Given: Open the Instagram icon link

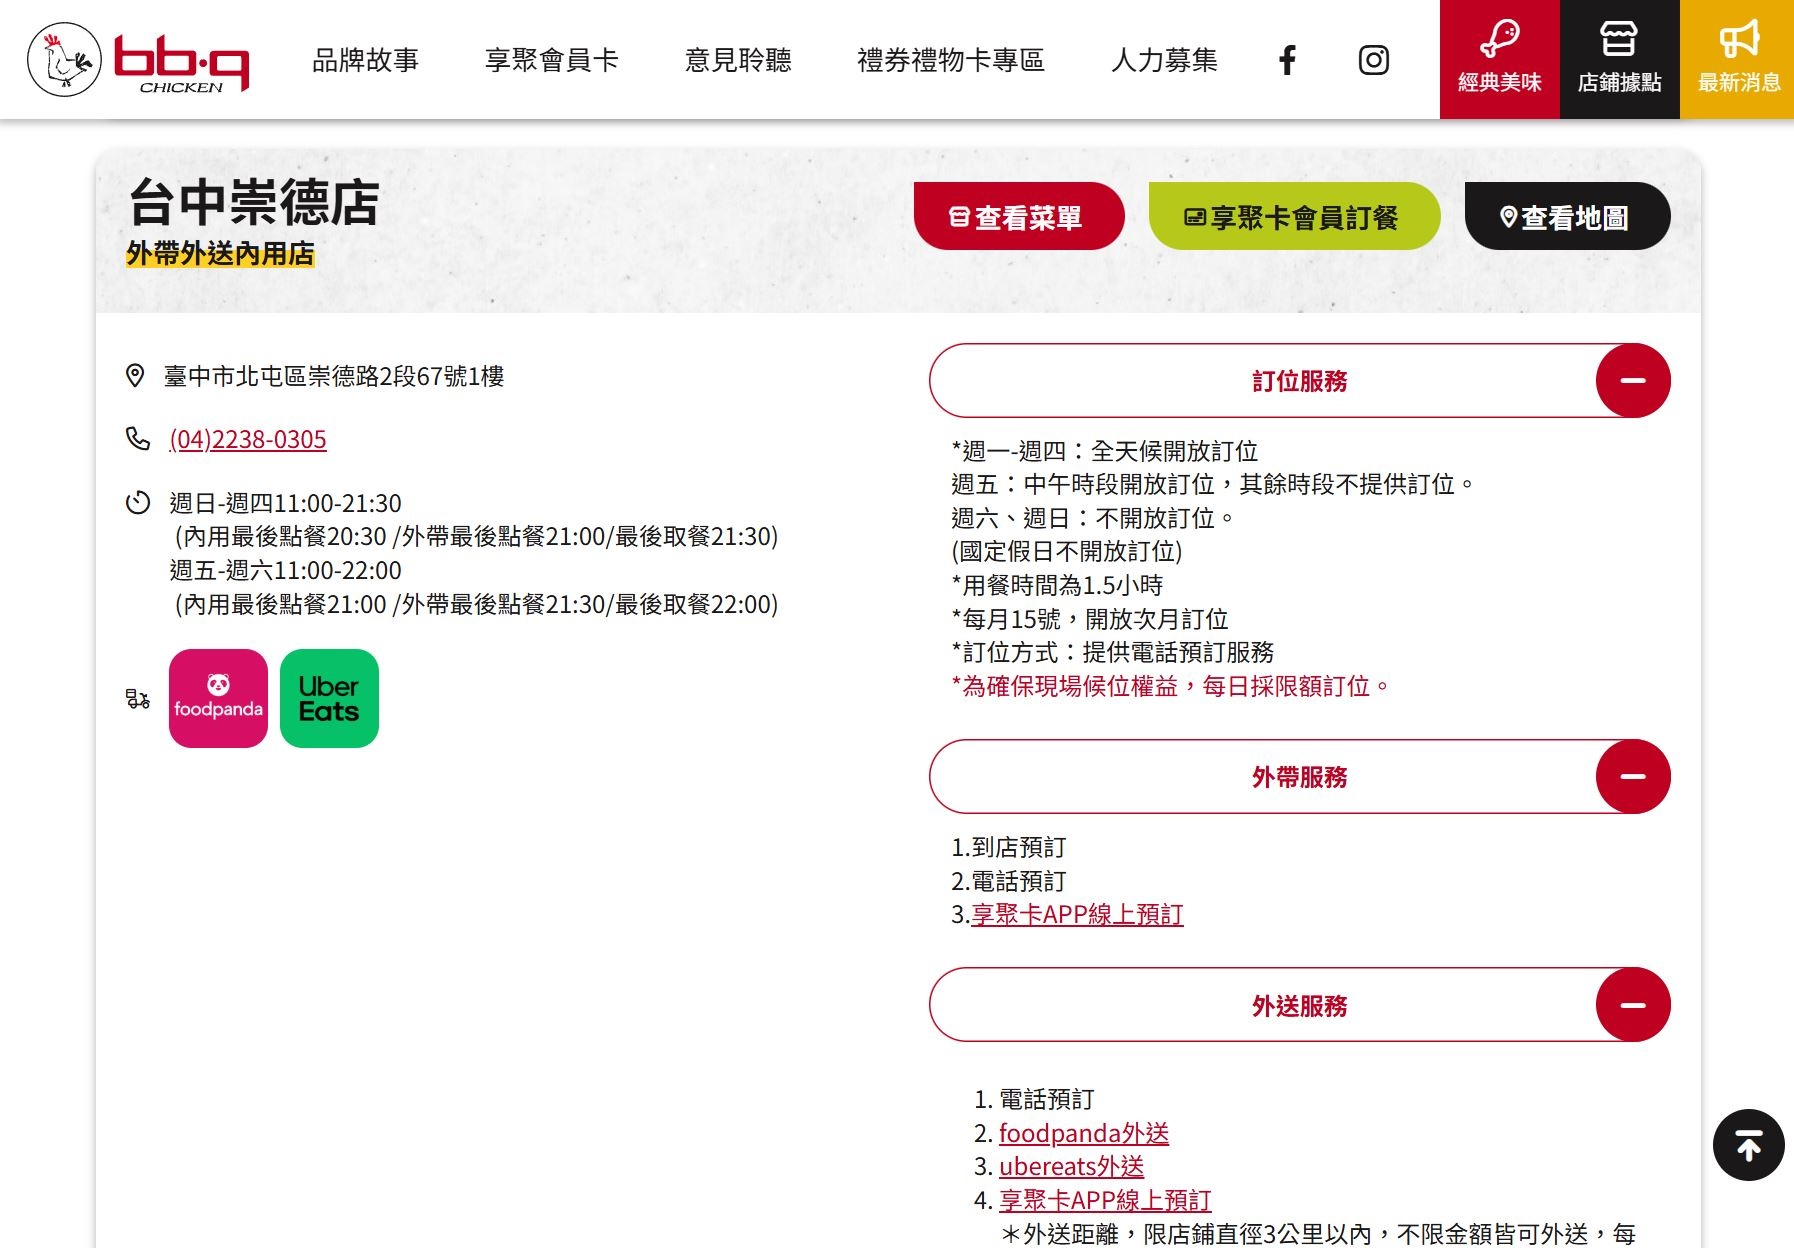Looking at the screenshot, I should click(x=1374, y=60).
